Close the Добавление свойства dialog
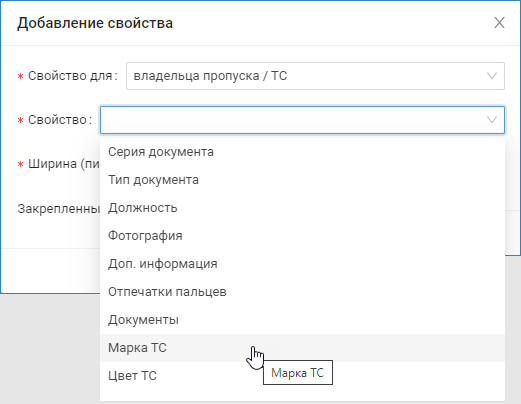The height and width of the screenshot is (404, 521). [x=499, y=23]
